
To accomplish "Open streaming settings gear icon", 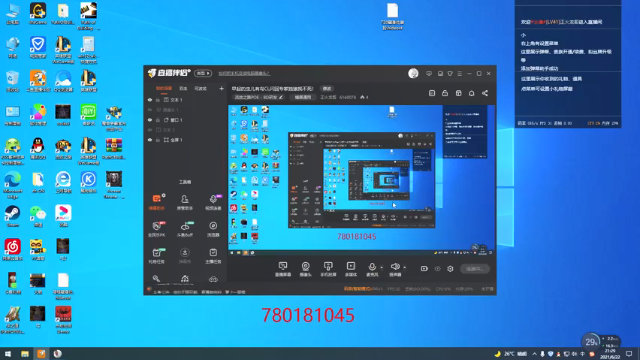I will coord(450,269).
